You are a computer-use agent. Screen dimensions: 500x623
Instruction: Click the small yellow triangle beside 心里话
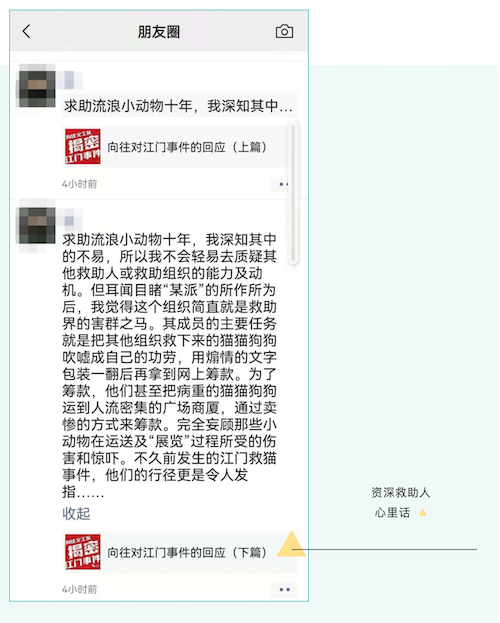[x=422, y=513]
